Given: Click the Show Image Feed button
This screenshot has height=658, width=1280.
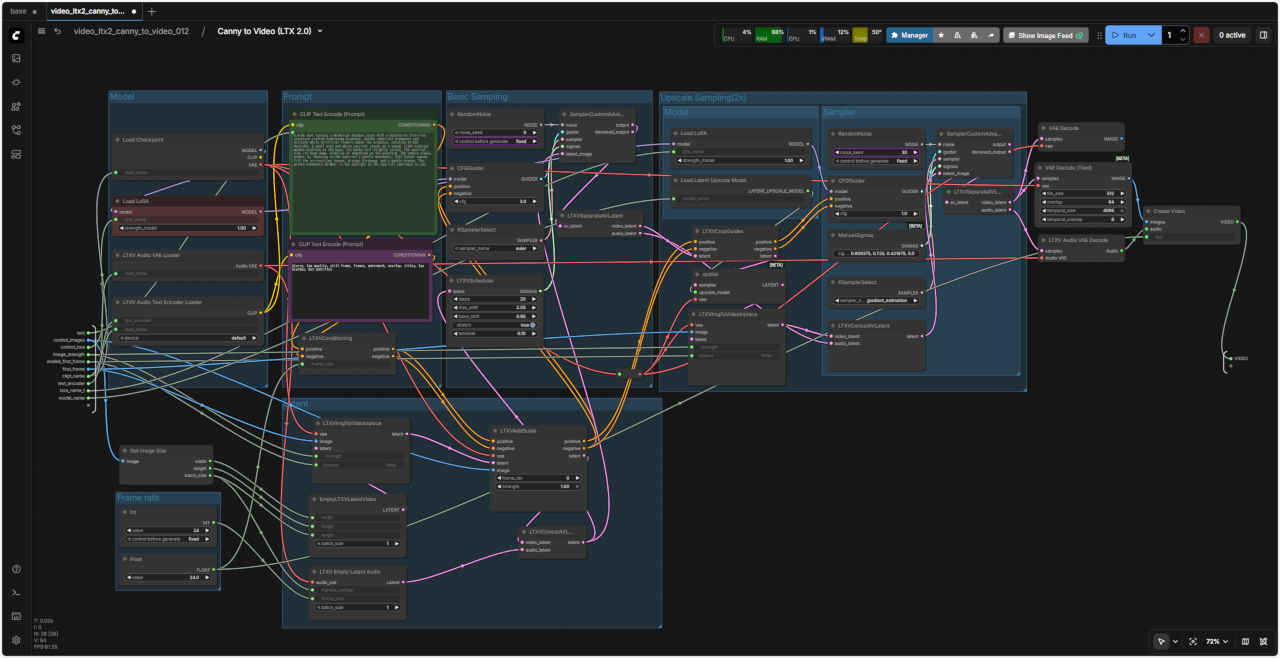Looking at the screenshot, I should pyautogui.click(x=1045, y=35).
